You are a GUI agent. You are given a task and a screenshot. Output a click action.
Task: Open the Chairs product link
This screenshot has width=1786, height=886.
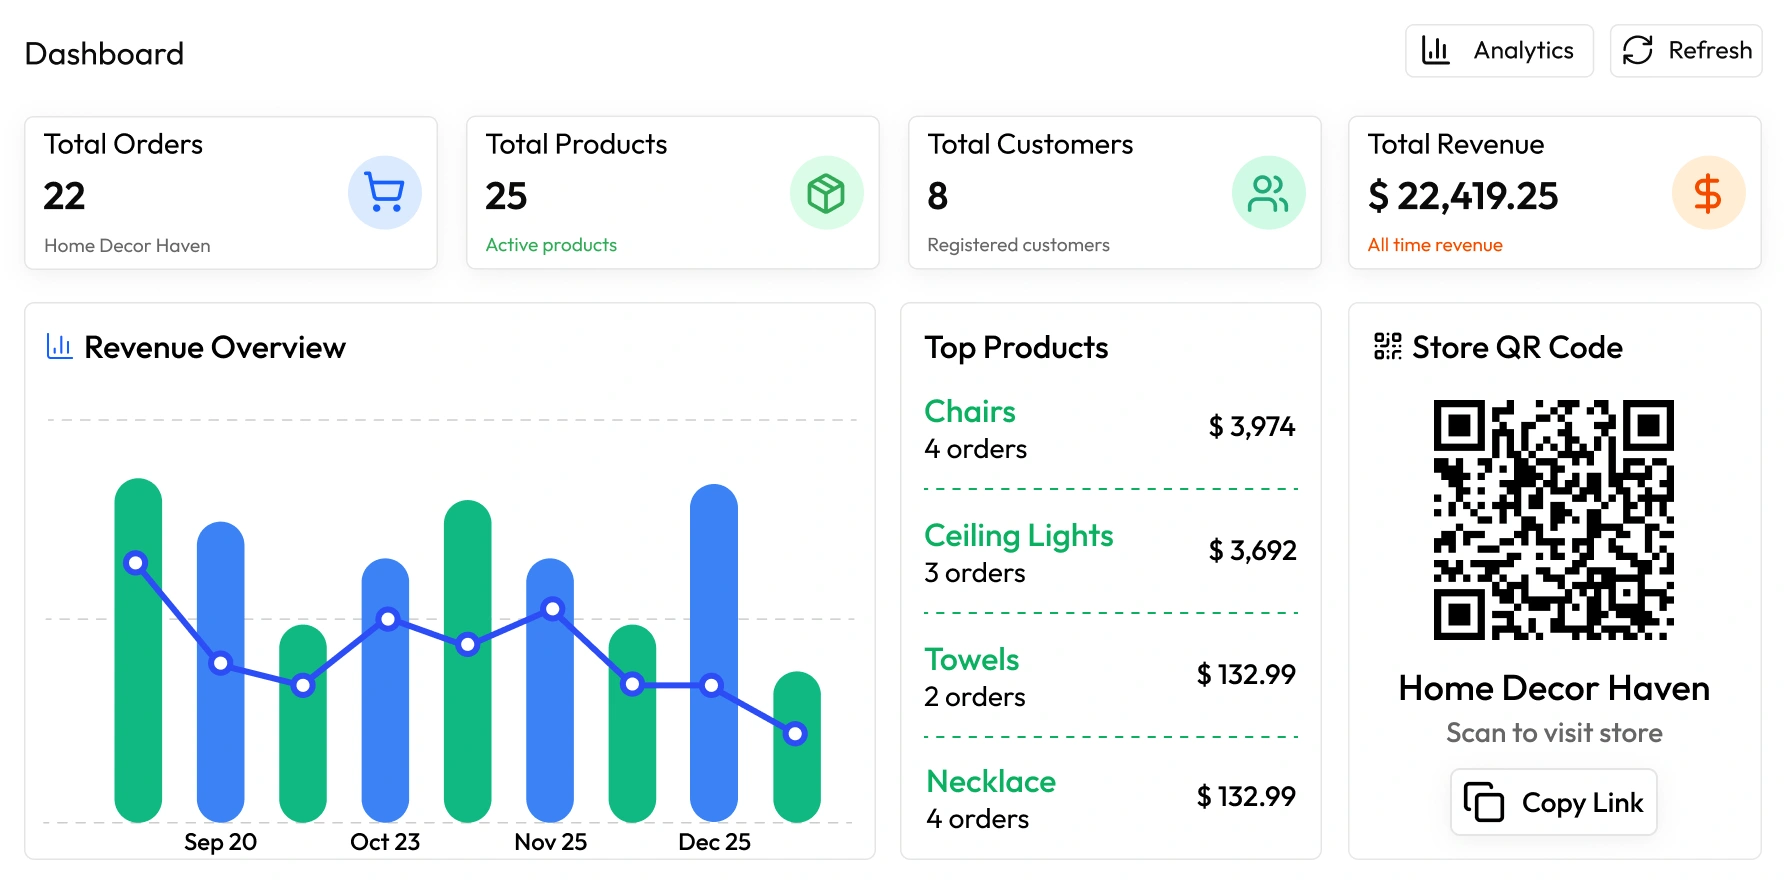pos(970,411)
